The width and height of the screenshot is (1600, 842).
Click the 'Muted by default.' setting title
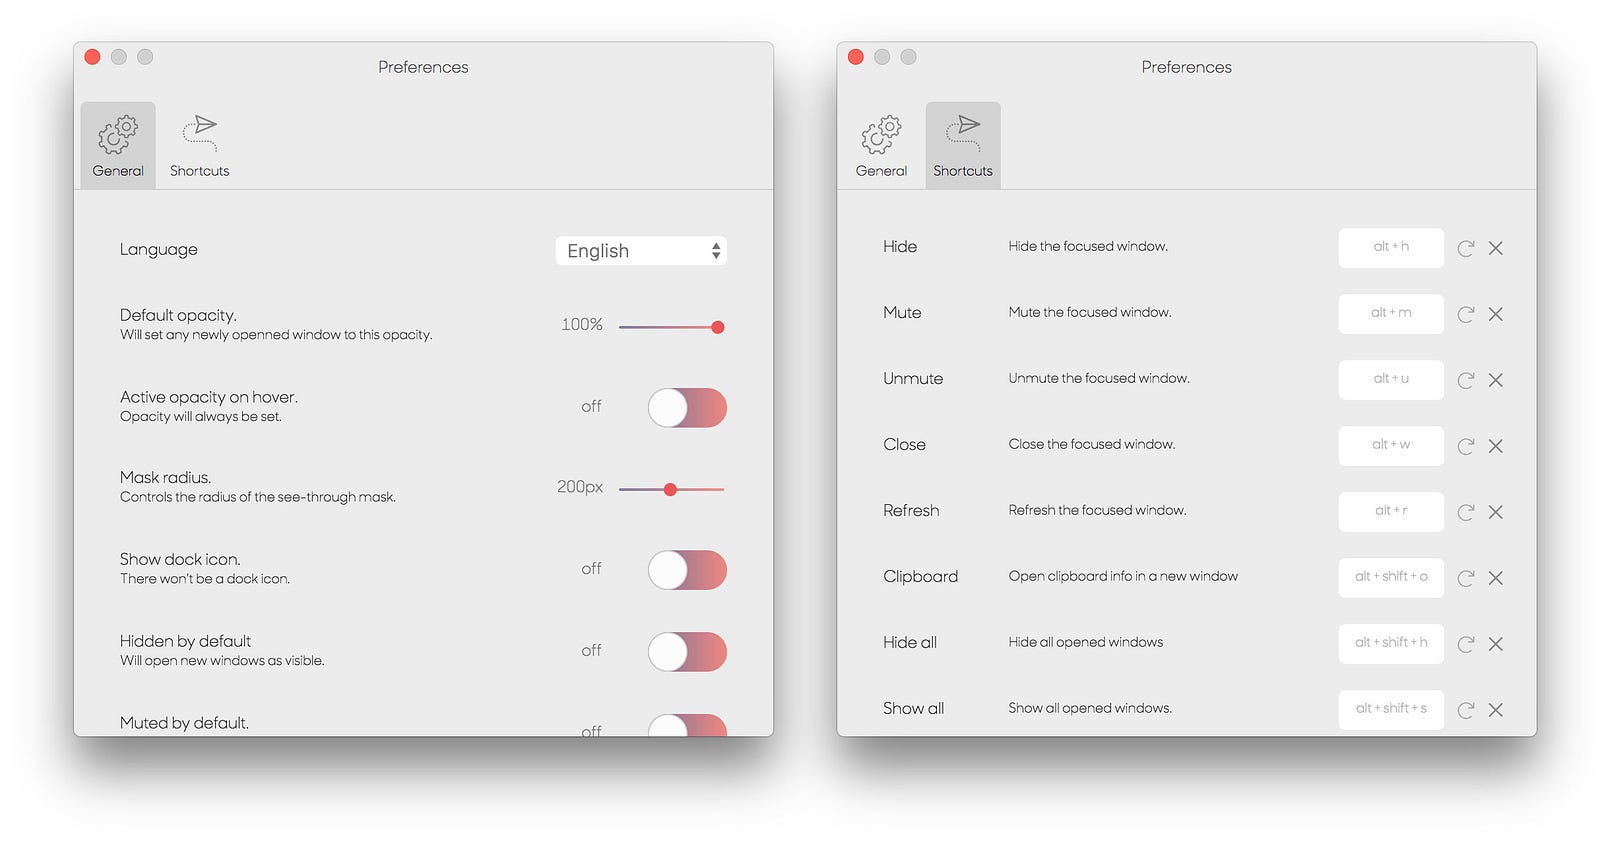click(x=184, y=723)
